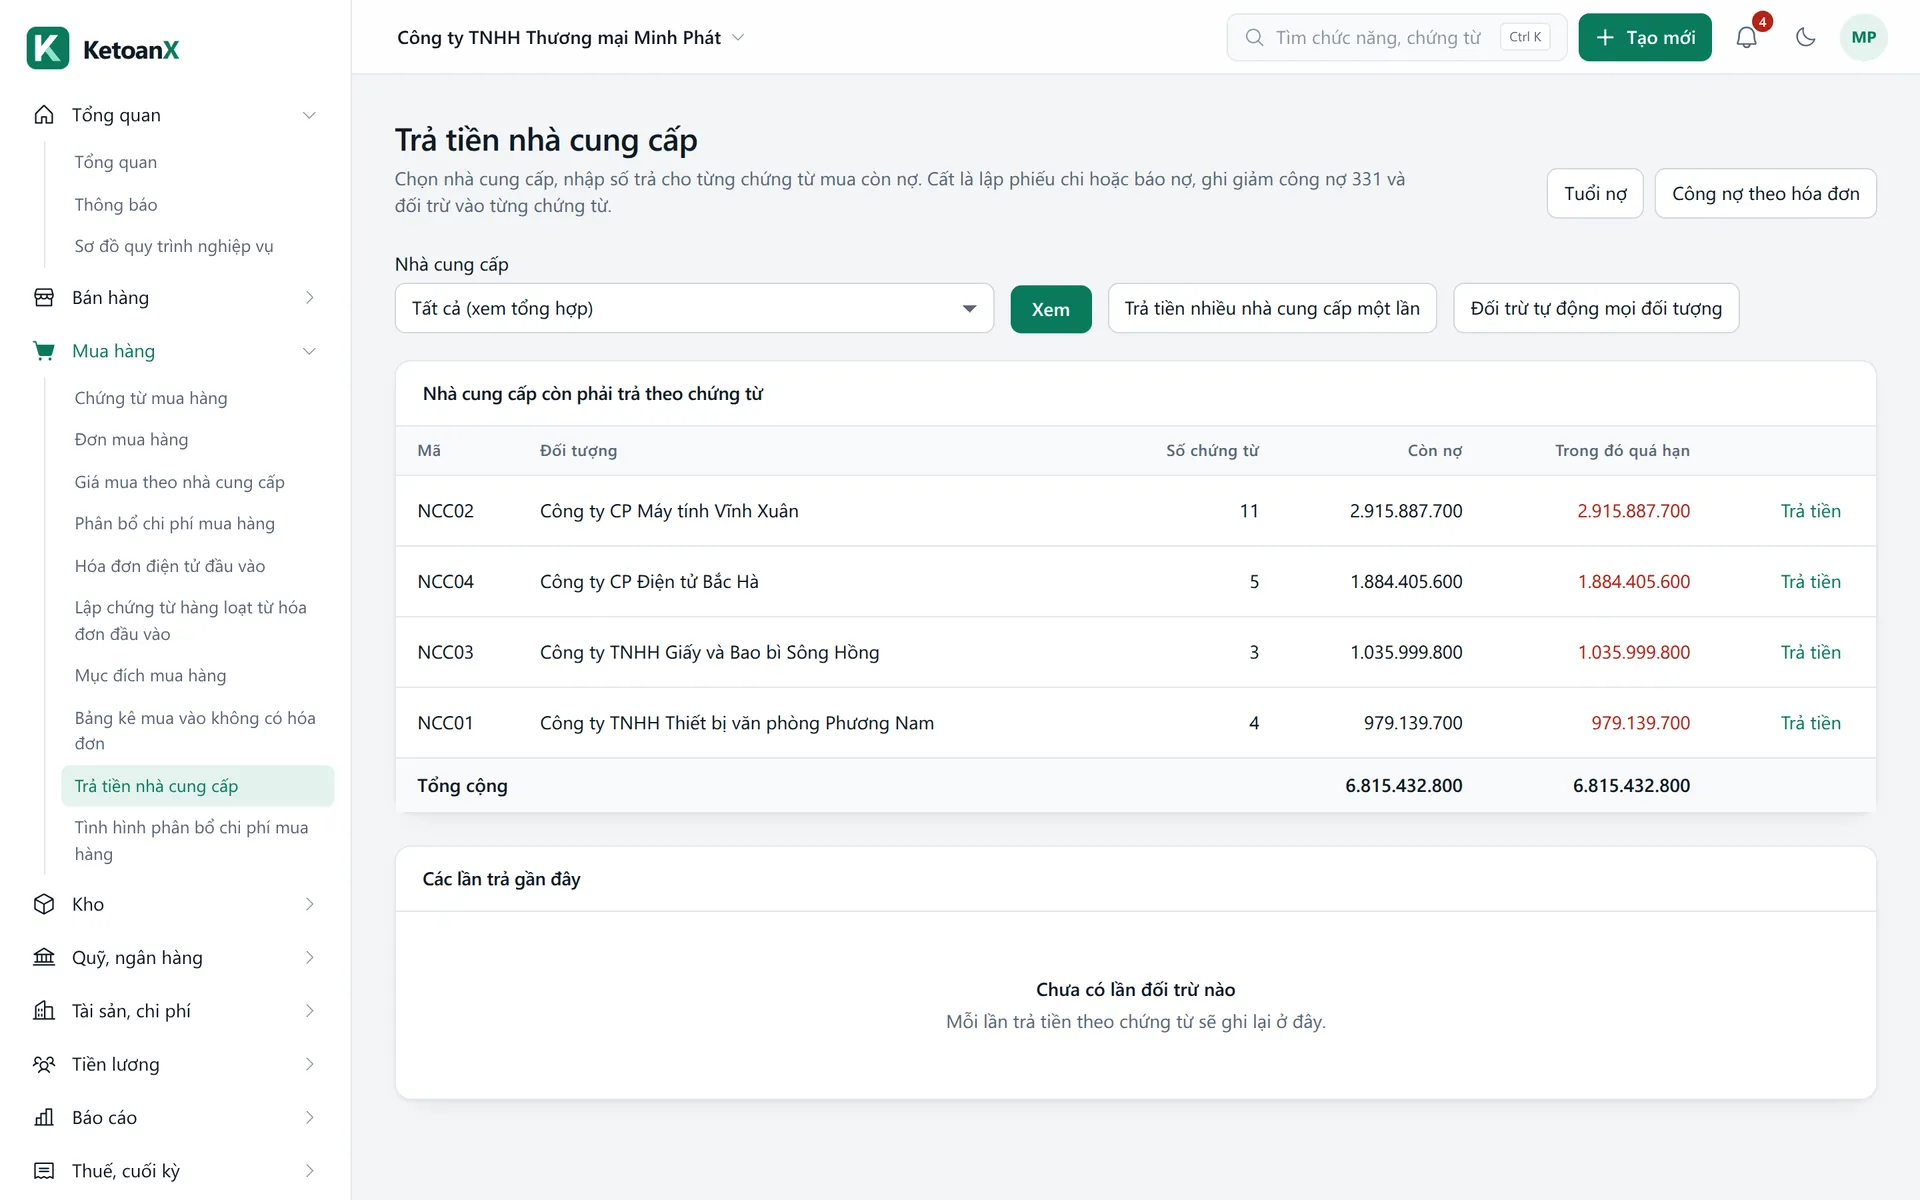Open Đơn mua hàng menu item
Screen dimensions: 1920x1200
[131, 439]
